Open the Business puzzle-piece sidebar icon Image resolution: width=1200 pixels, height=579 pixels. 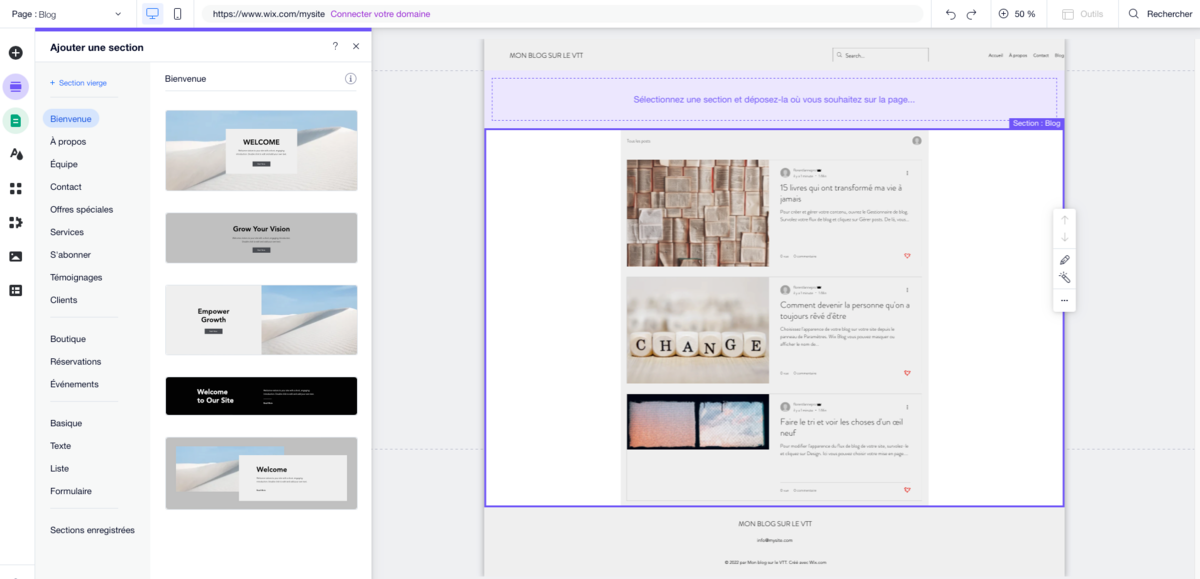tap(15, 222)
